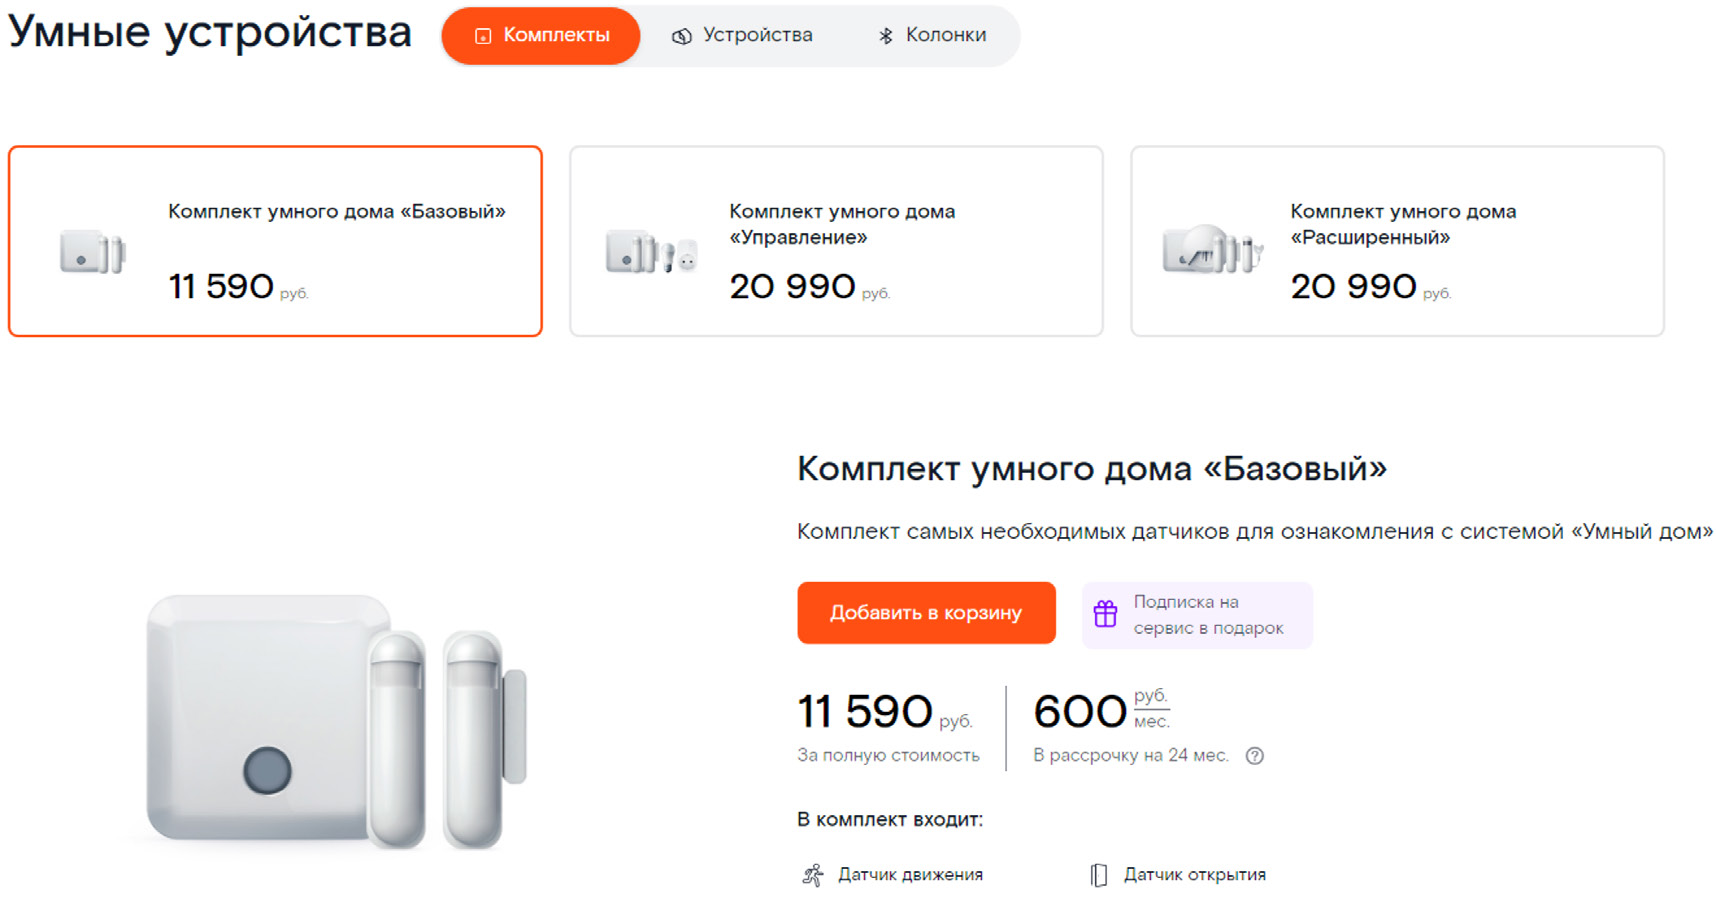Open the installment help question mark
1716x910 pixels.
point(1255,756)
